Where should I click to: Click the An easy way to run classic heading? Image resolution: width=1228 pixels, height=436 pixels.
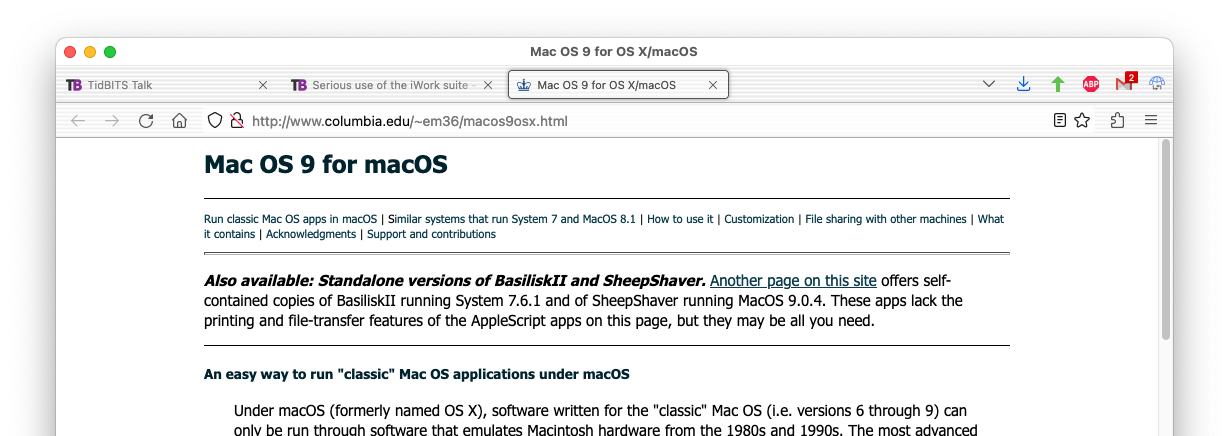417,375
